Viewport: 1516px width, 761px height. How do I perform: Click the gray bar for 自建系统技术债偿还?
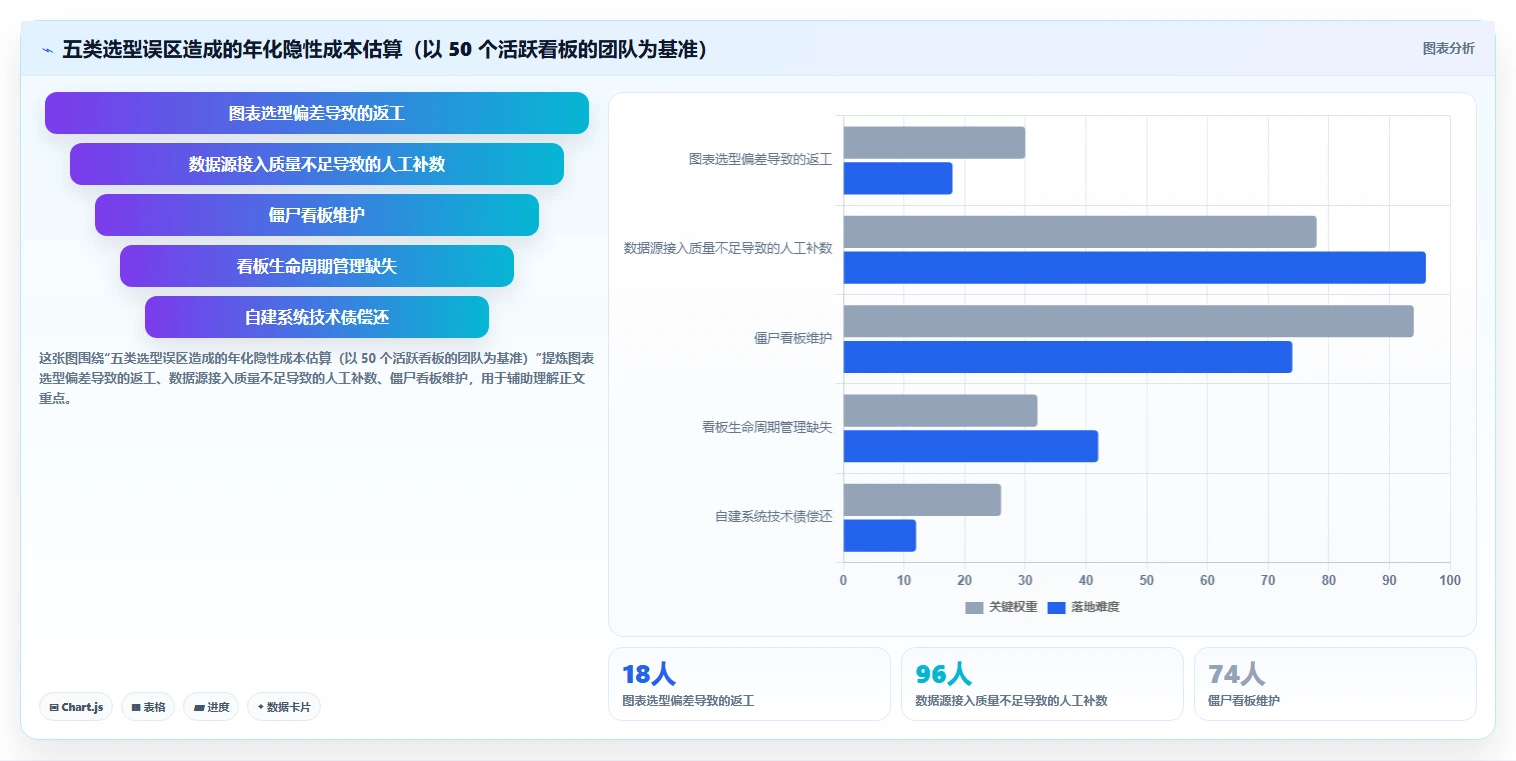pos(922,500)
